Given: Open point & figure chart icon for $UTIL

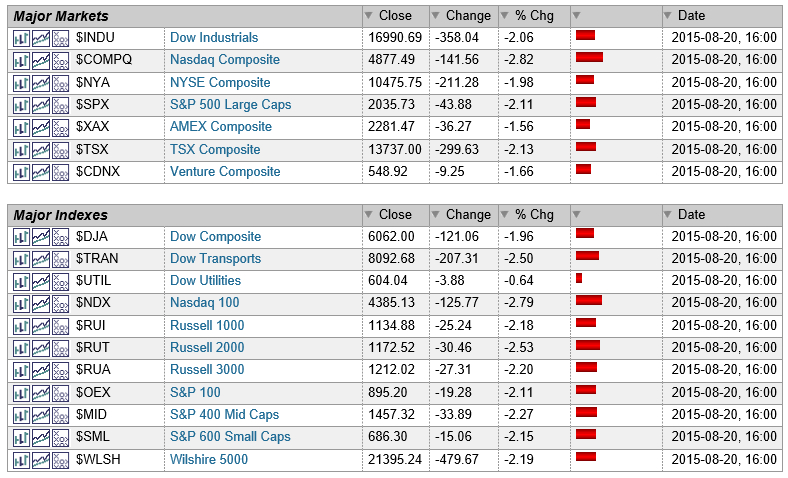Looking at the screenshot, I should click(x=60, y=281).
